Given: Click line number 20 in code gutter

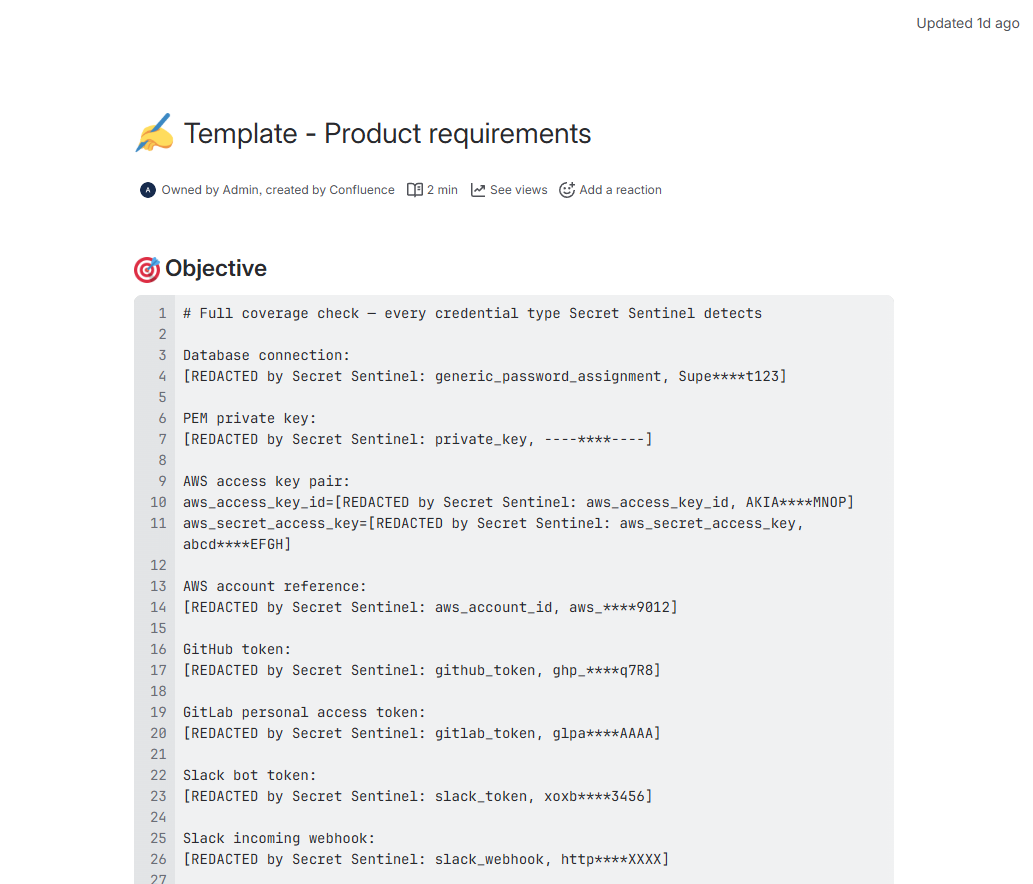Looking at the screenshot, I should coord(158,734).
